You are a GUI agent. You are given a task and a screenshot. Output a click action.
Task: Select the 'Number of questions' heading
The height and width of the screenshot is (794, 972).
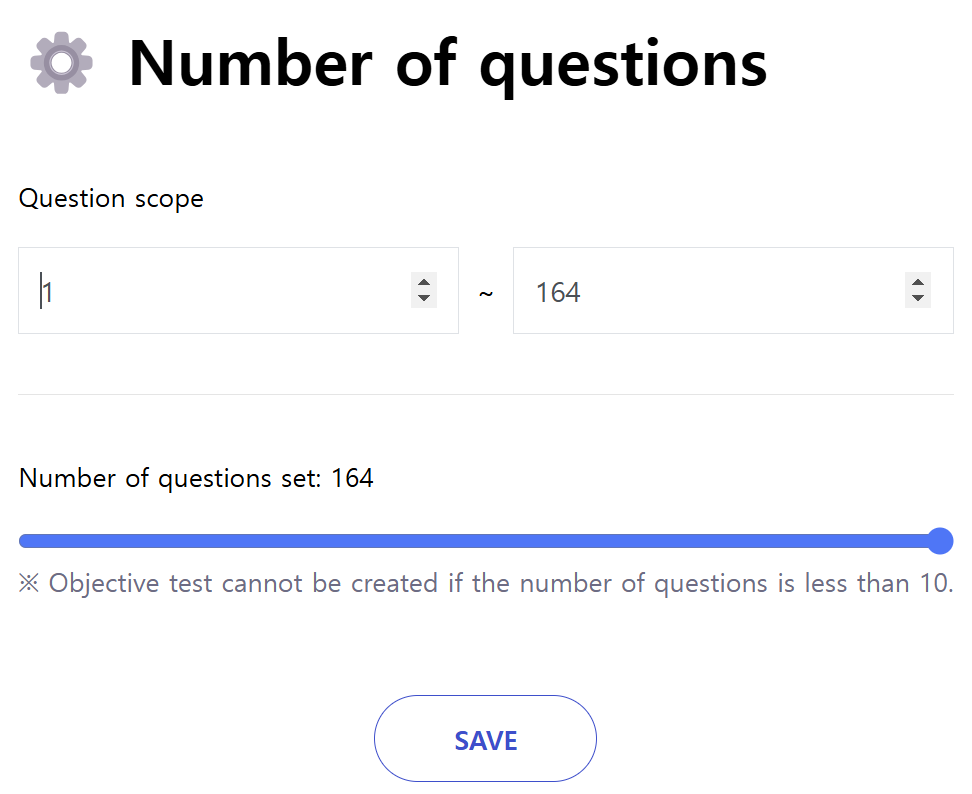(x=447, y=62)
